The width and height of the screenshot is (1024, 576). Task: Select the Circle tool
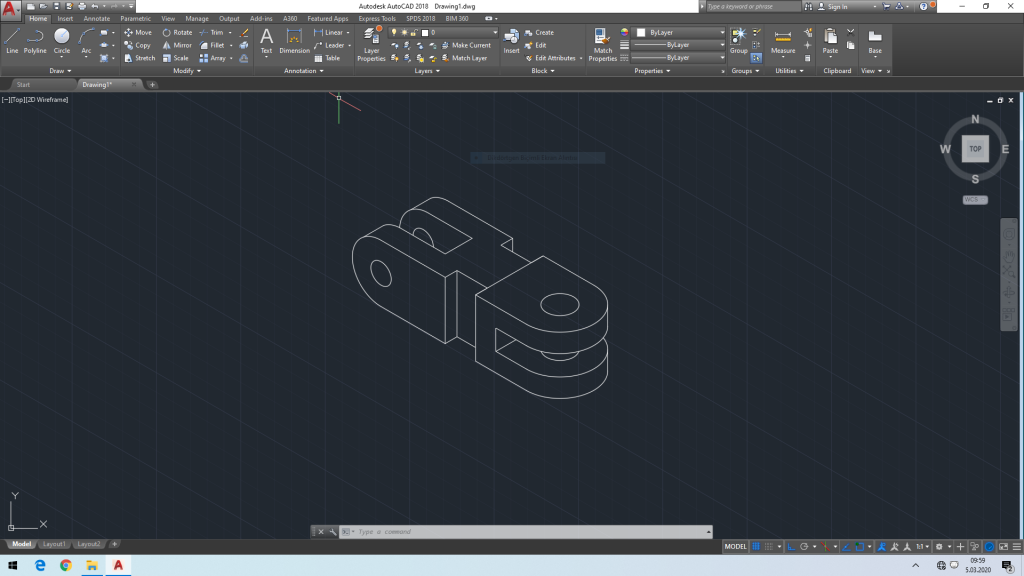click(62, 38)
